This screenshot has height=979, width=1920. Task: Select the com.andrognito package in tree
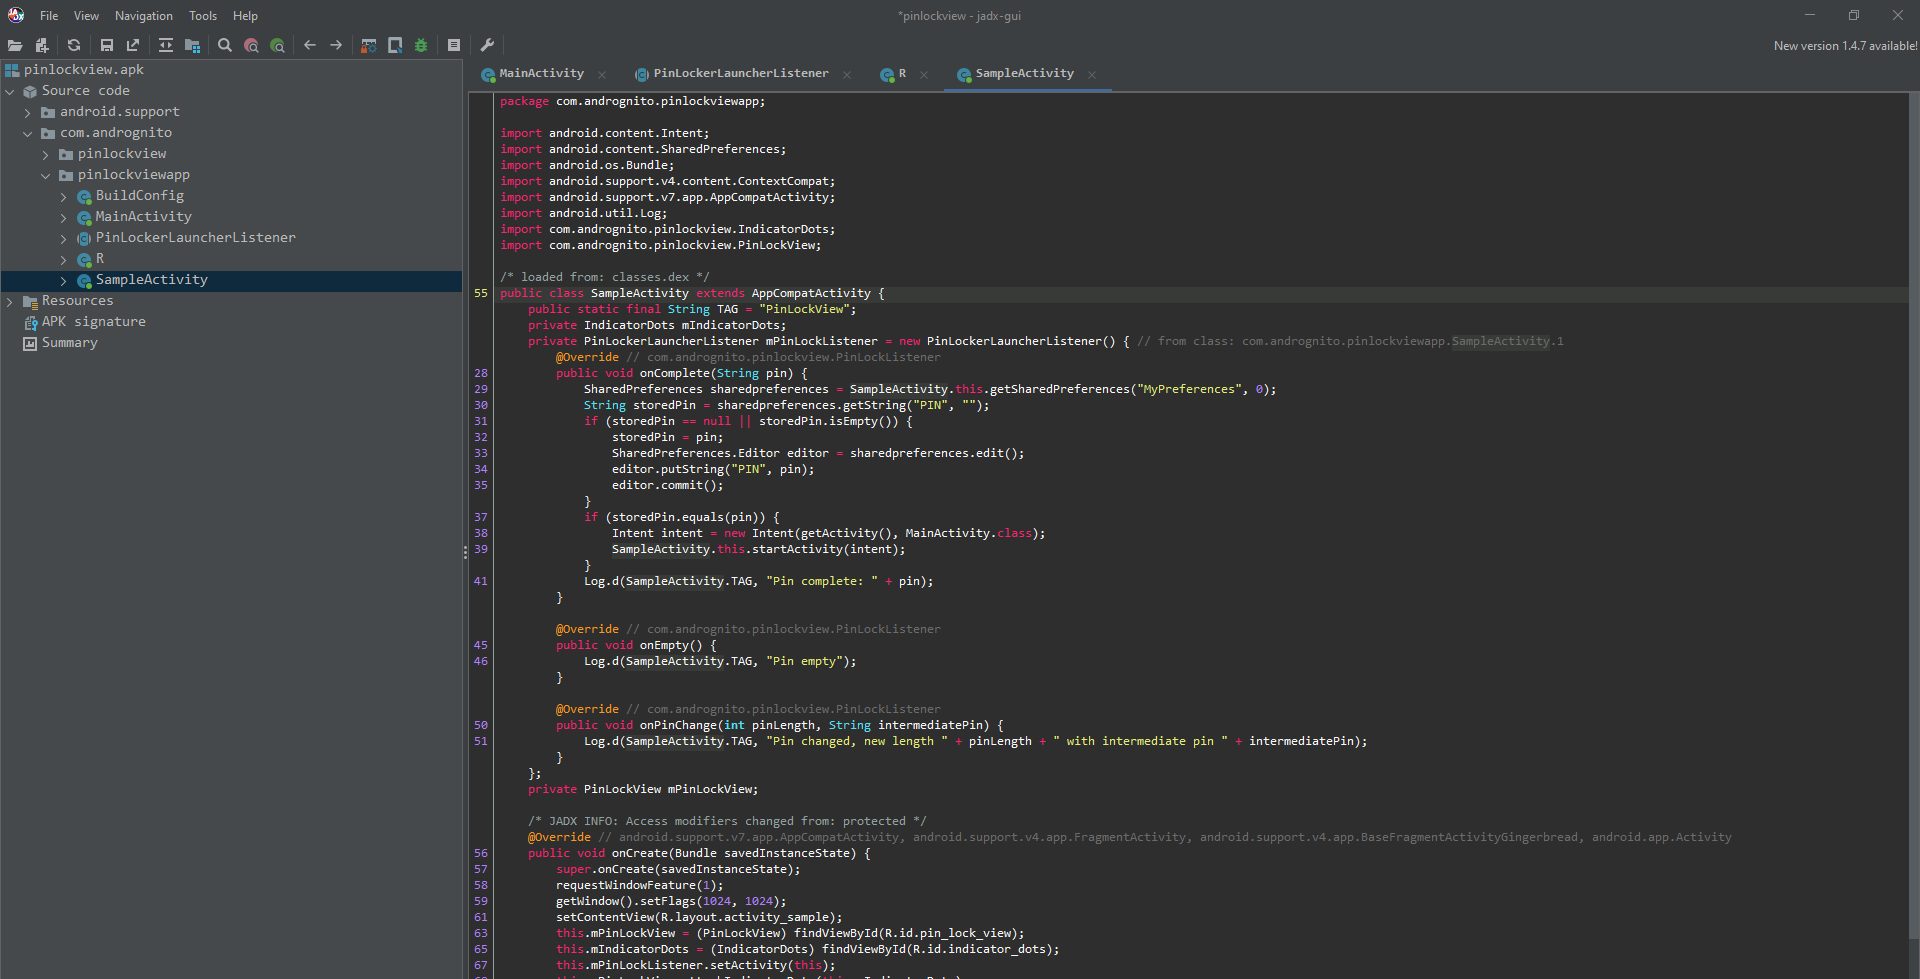[x=115, y=133]
